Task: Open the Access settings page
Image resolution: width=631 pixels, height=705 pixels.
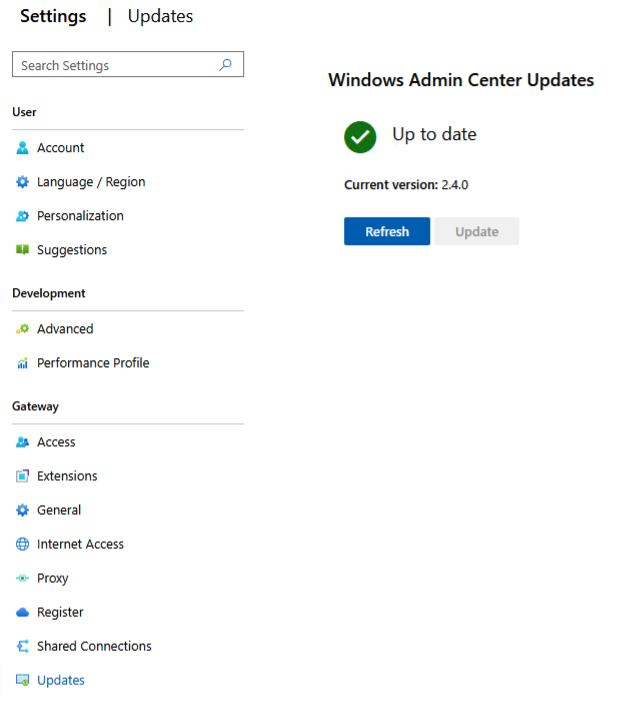Action: [x=56, y=442]
